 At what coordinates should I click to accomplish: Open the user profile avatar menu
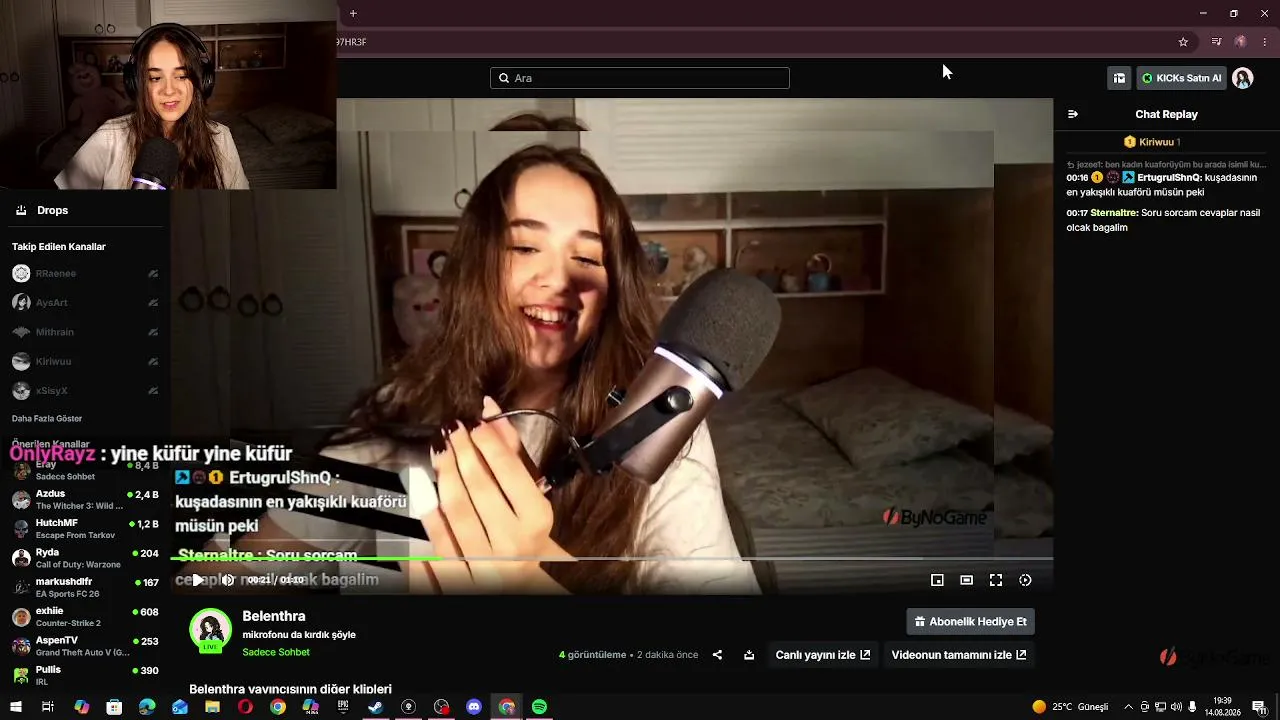point(1242,78)
